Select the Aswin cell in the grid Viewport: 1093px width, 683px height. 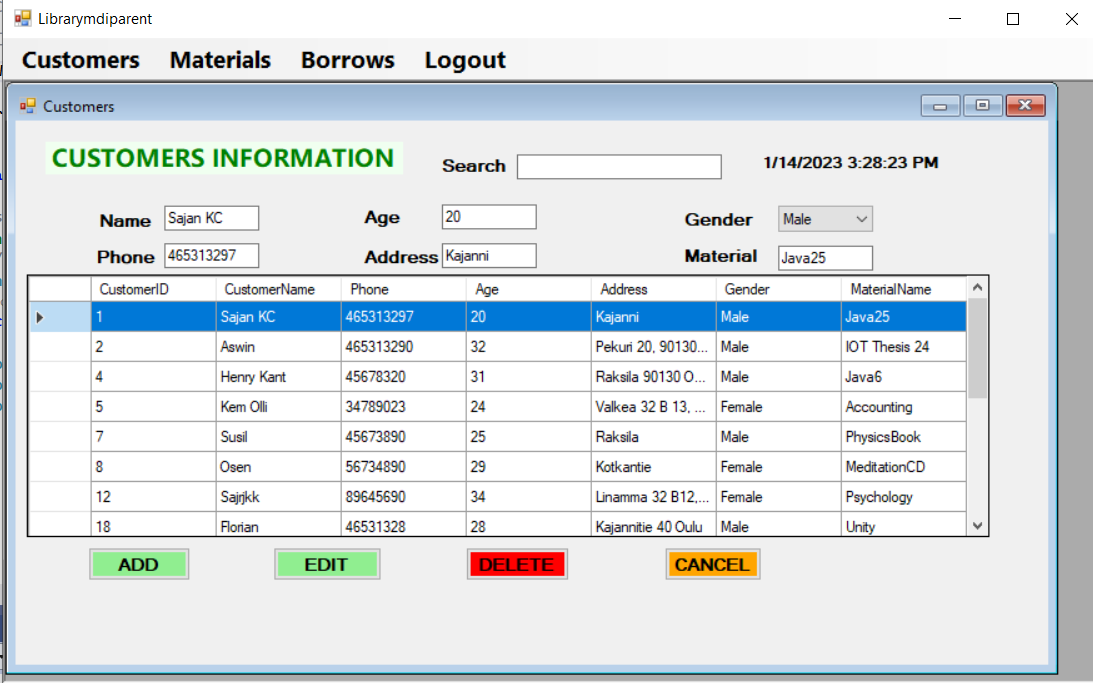click(x=278, y=346)
